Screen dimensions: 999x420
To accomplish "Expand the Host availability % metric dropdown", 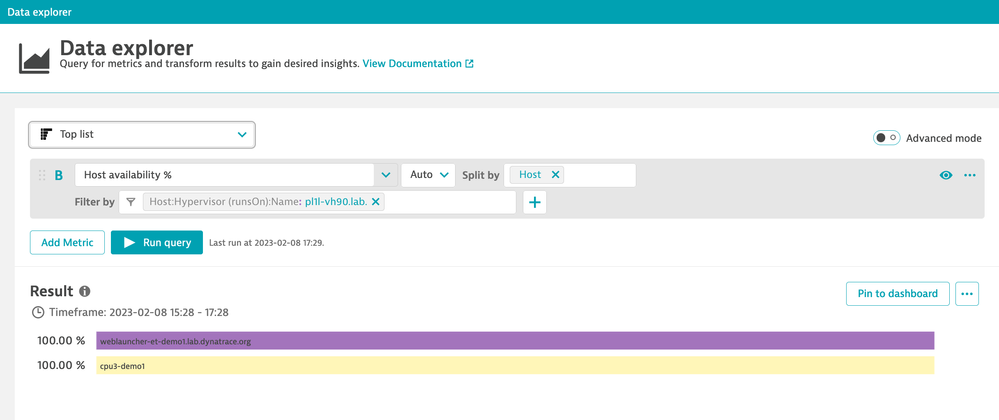I will 386,175.
